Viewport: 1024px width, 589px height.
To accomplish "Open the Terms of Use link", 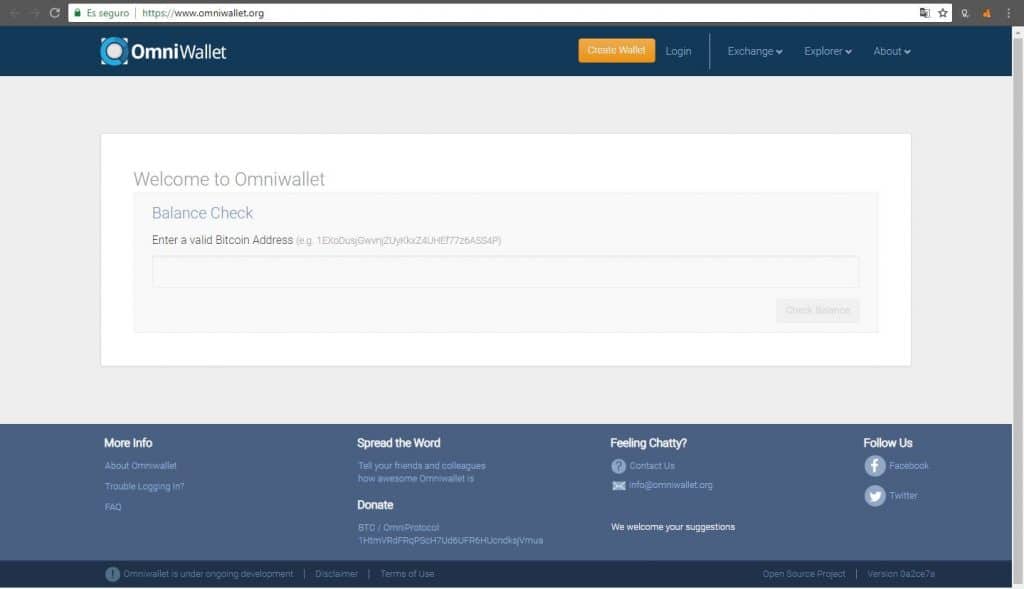I will tap(407, 574).
